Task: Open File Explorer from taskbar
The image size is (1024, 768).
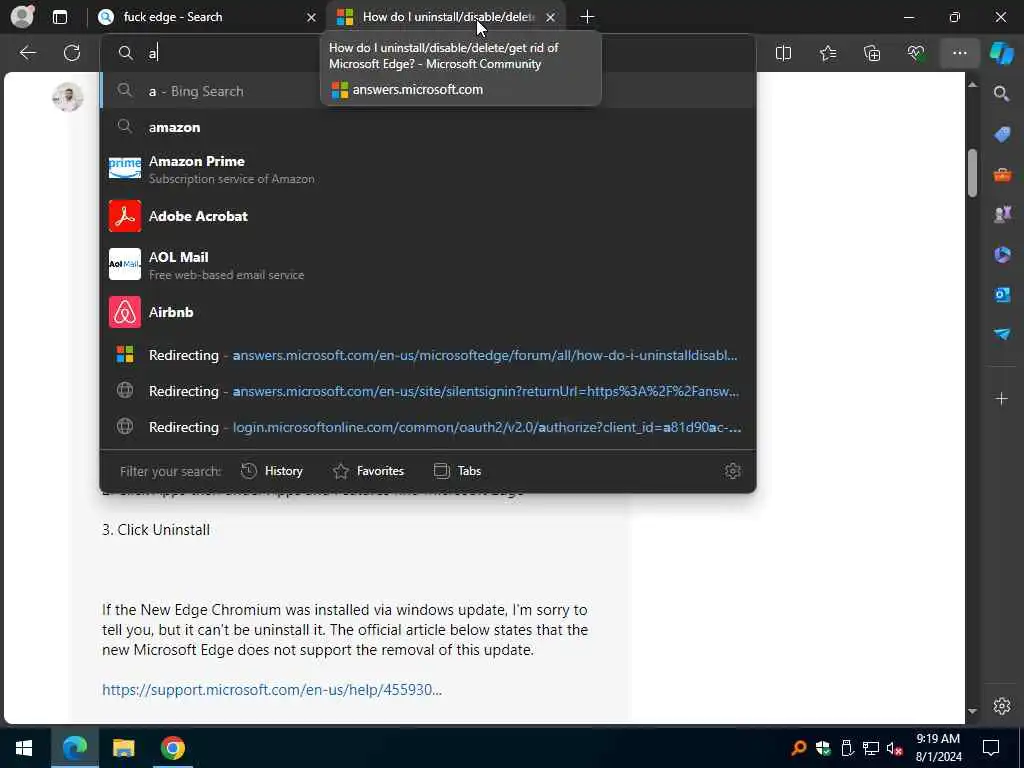Action: click(x=123, y=748)
